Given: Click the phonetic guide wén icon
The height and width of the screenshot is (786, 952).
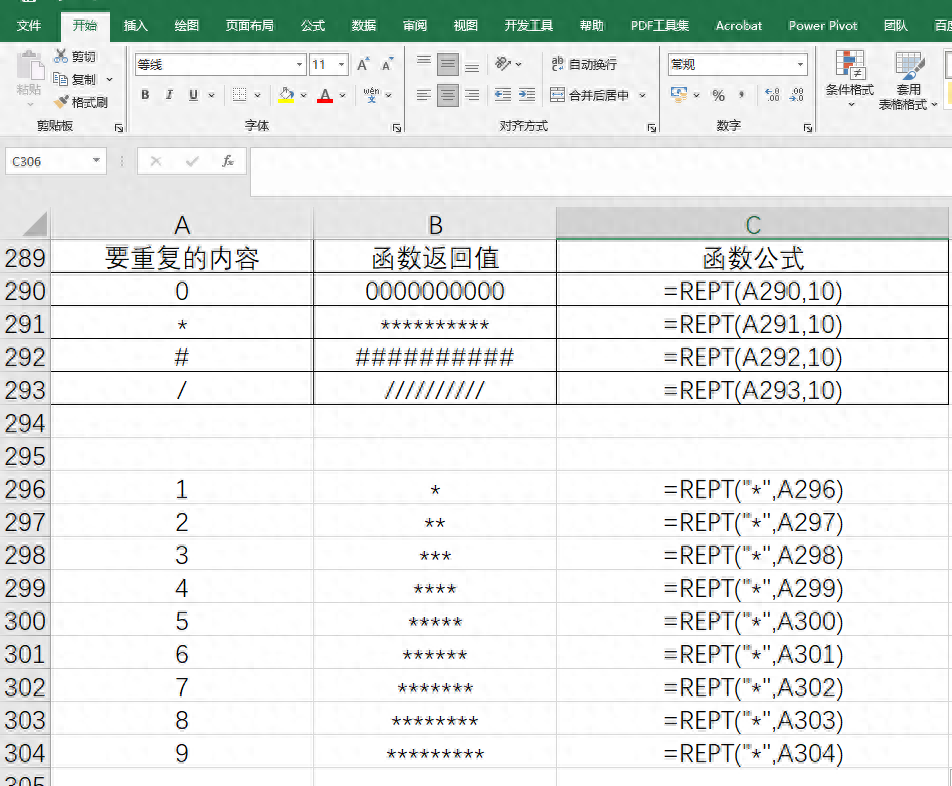Looking at the screenshot, I should pos(371,95).
